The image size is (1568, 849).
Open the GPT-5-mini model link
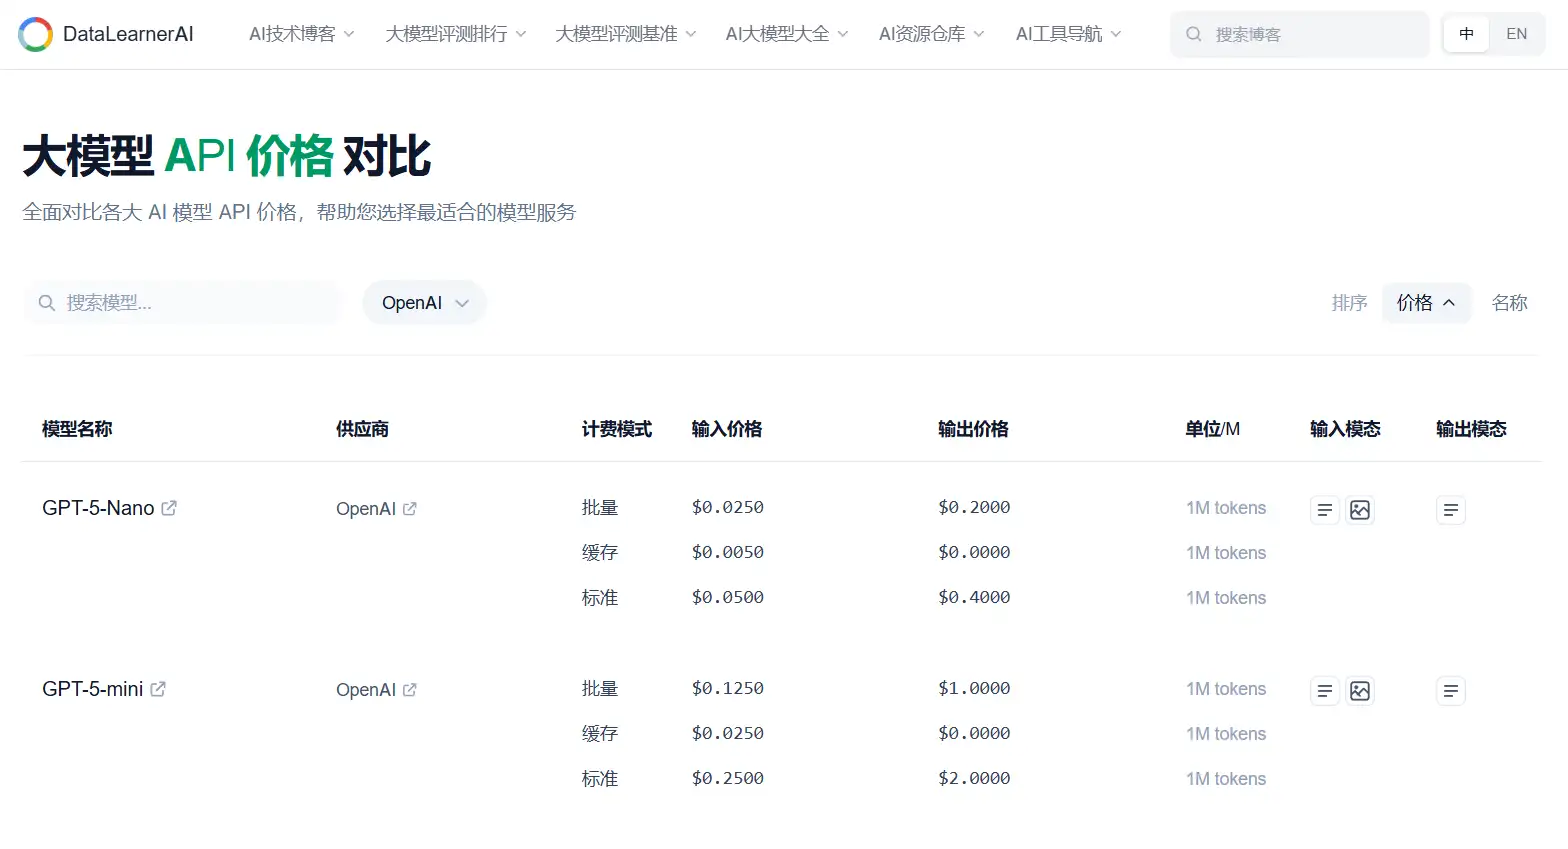click(92, 689)
